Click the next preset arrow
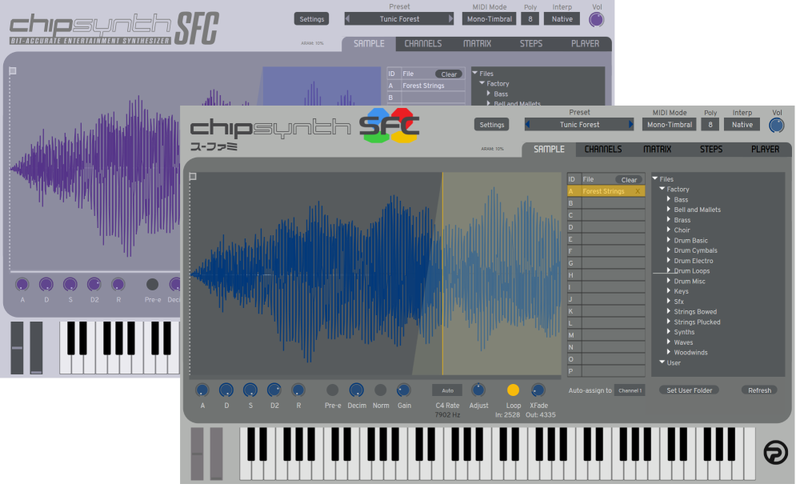 coord(631,125)
